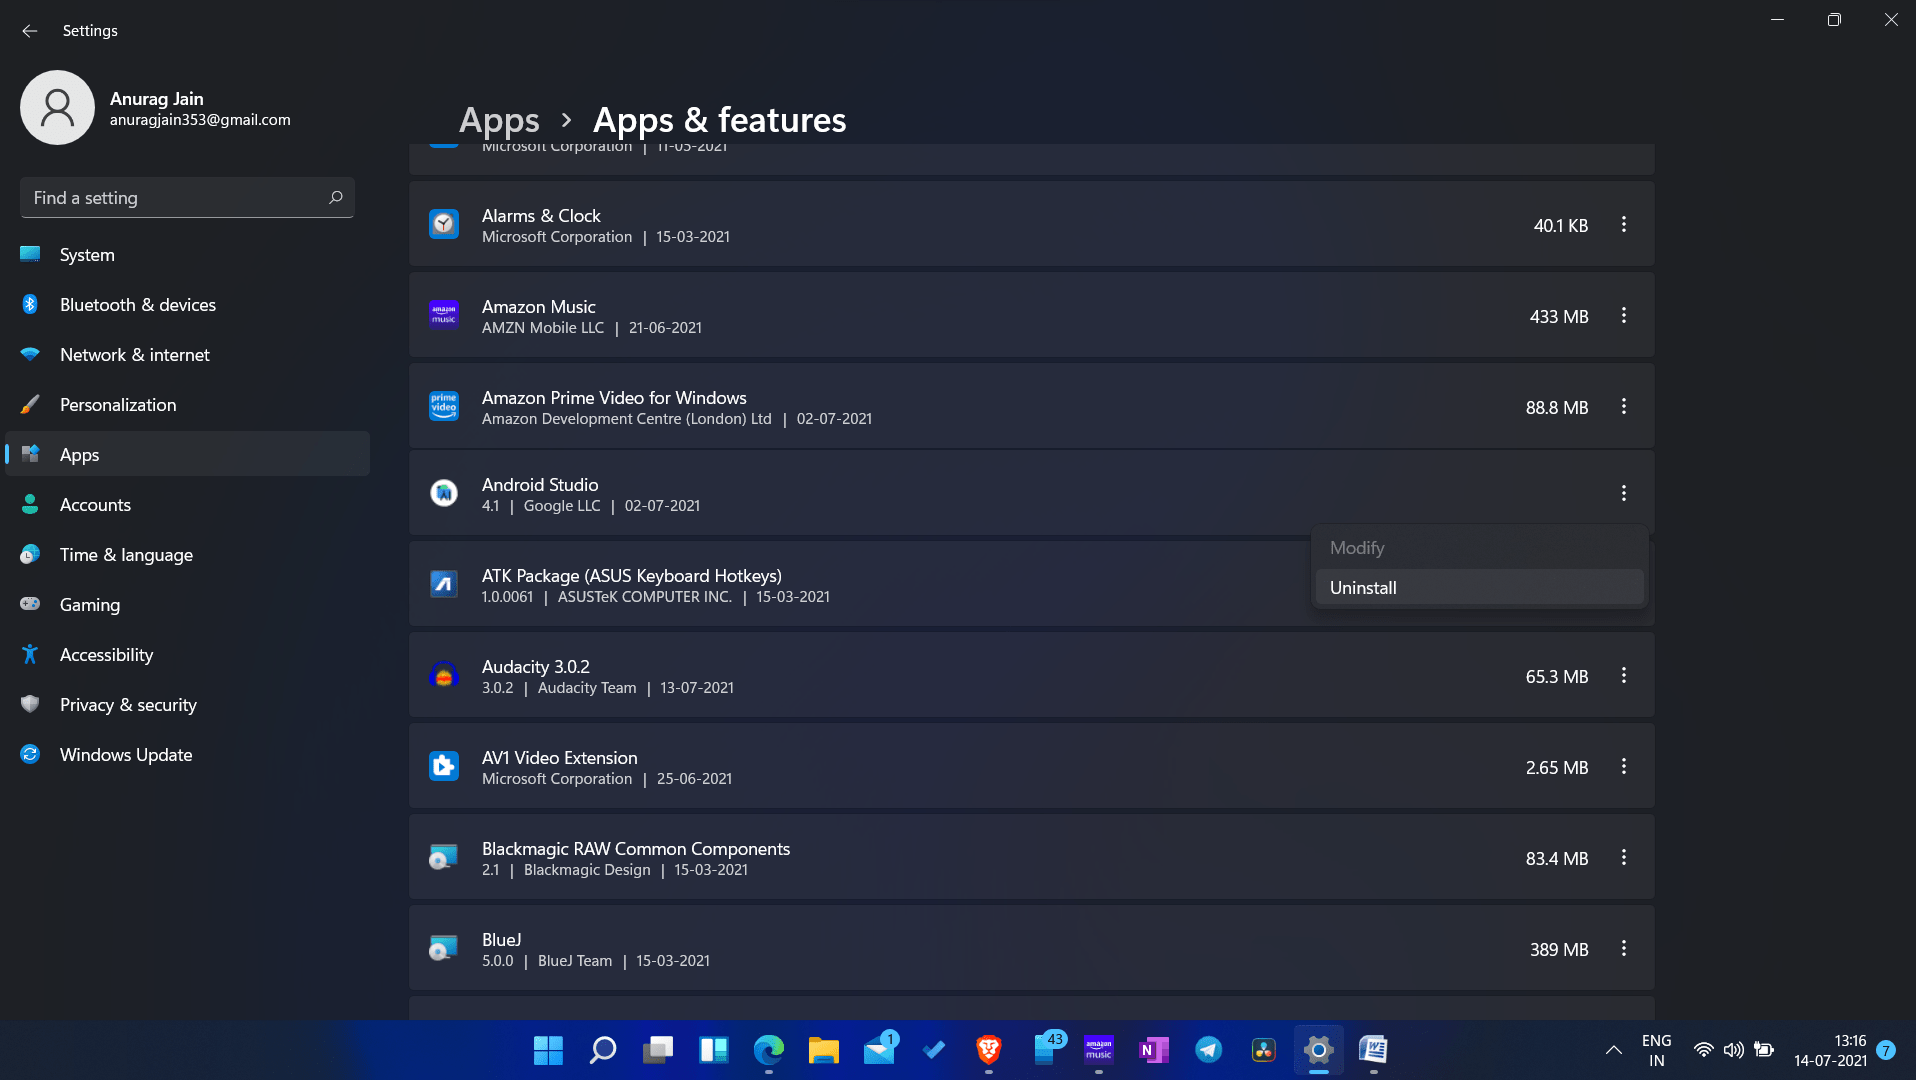Click the search magnifier icon in settings
This screenshot has height=1080, width=1916.
pos(336,198)
